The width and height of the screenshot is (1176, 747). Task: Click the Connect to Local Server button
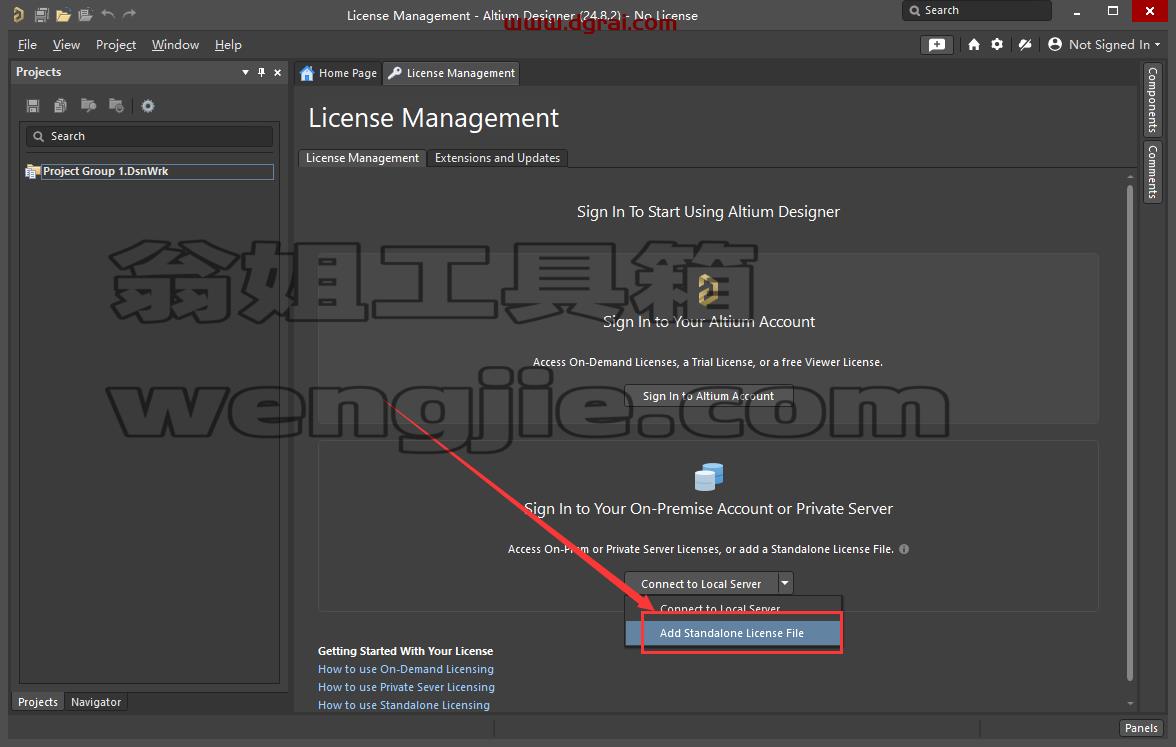tap(701, 584)
